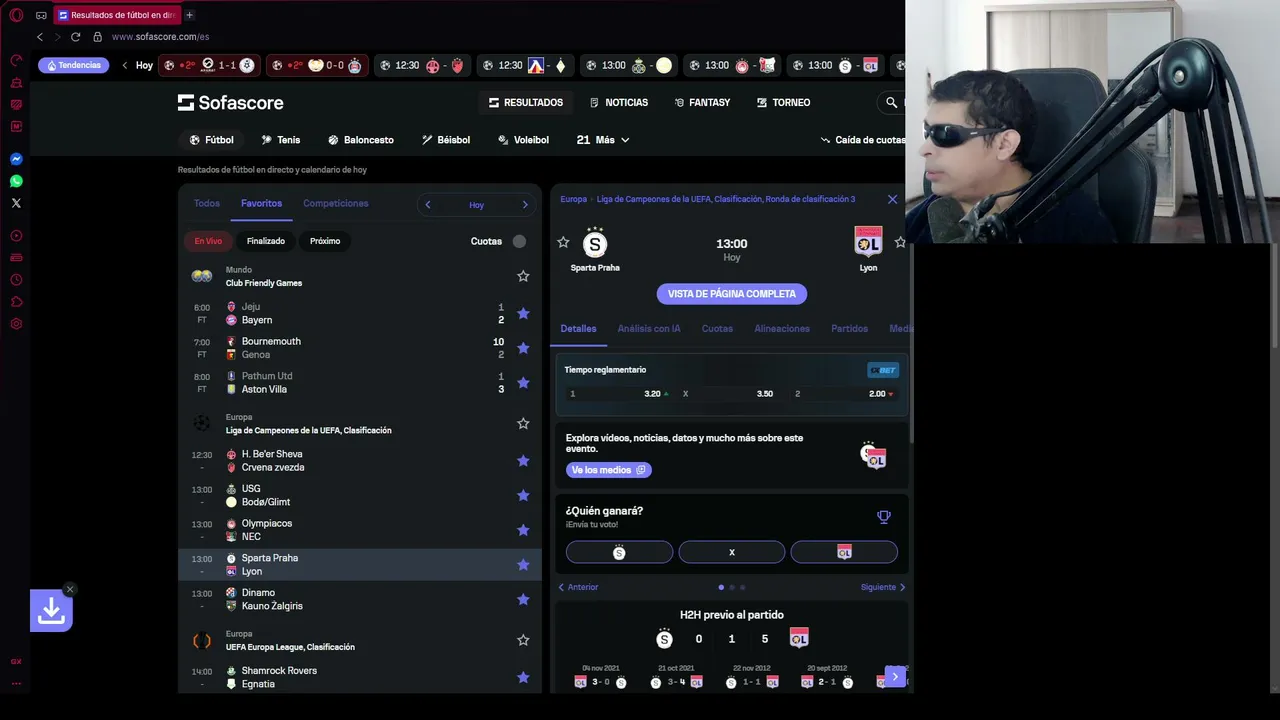The width and height of the screenshot is (1280, 720).
Task: Click the 'Ve los medios' button
Action: (608, 470)
